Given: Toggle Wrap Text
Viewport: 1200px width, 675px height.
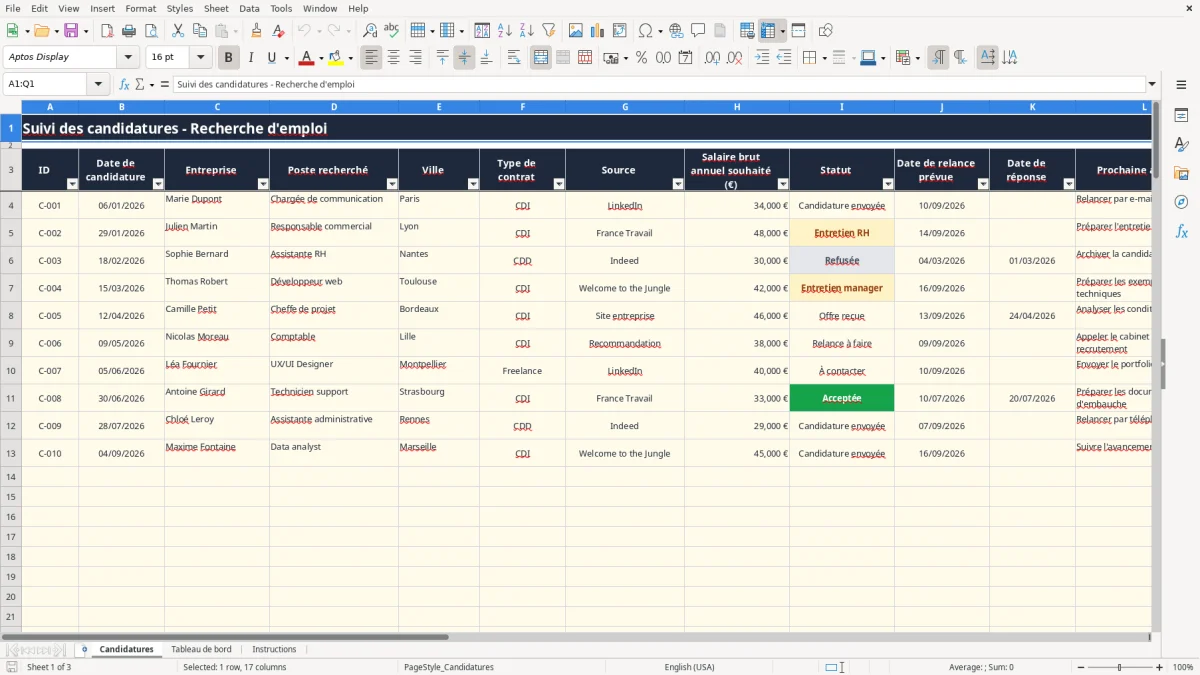Looking at the screenshot, I should (514, 58).
